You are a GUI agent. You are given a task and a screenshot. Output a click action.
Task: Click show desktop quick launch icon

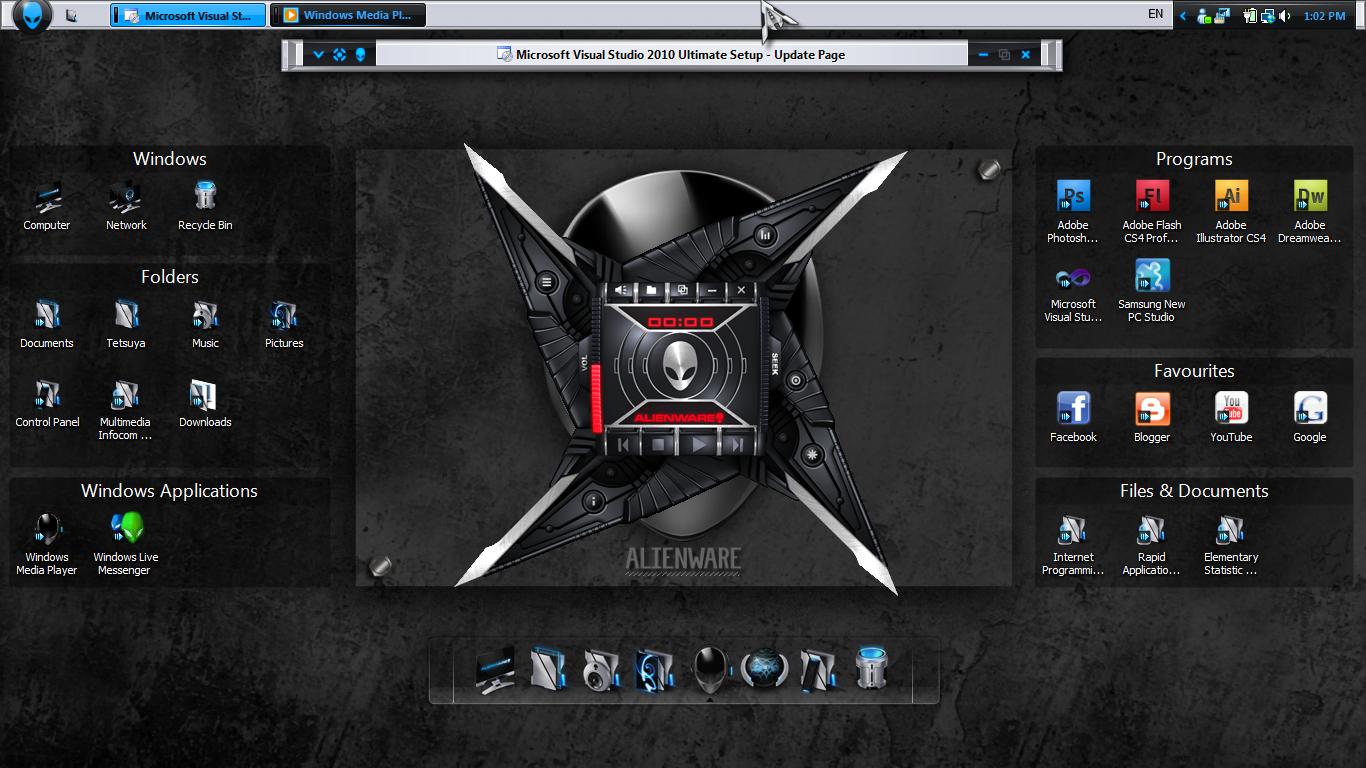(x=71, y=15)
